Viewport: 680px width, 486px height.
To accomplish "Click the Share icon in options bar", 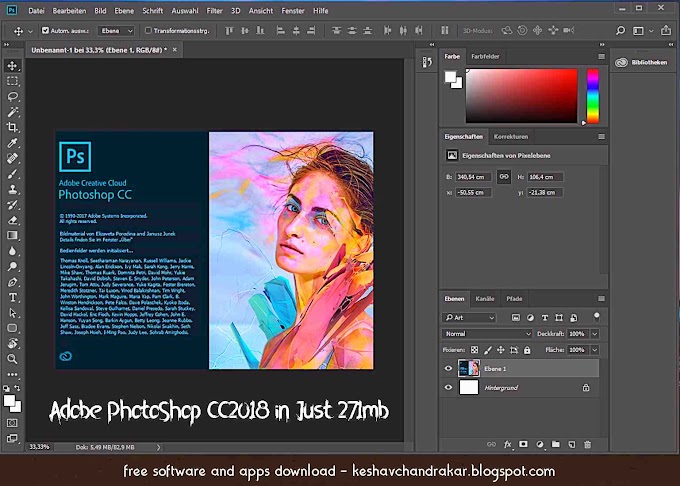I will coord(666,30).
